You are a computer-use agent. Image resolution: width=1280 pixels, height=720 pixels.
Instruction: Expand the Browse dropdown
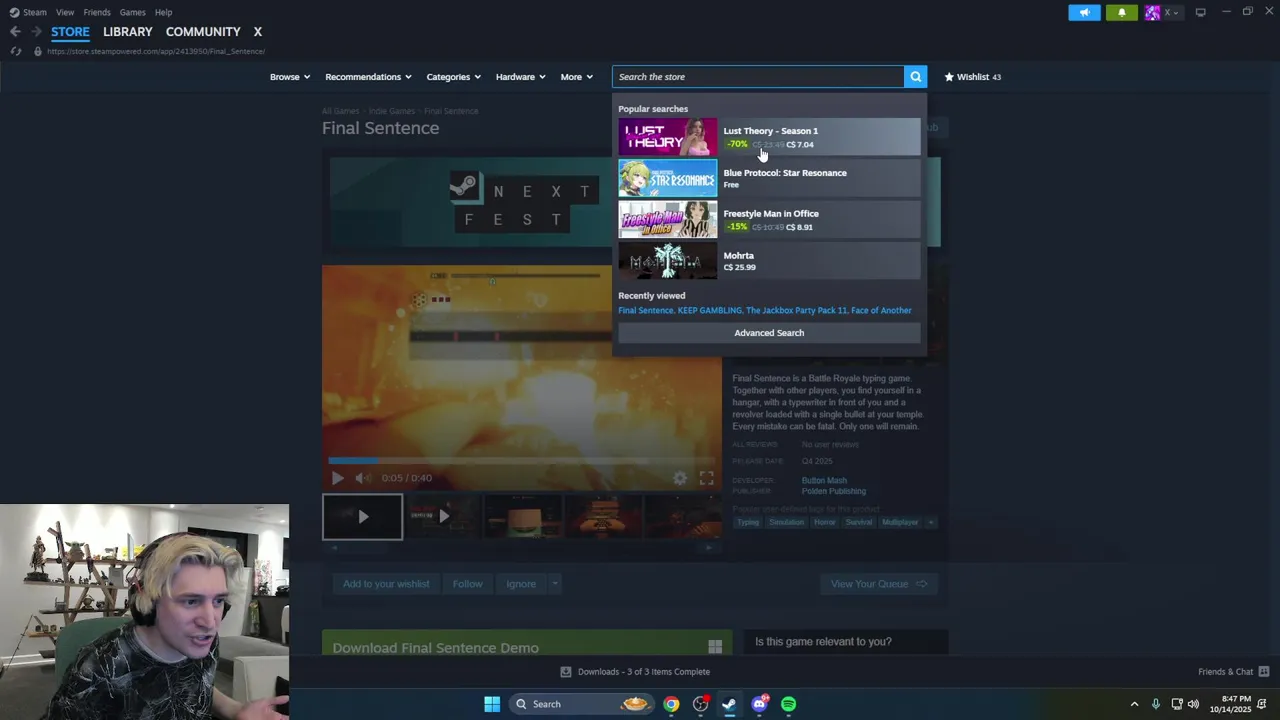pyautogui.click(x=290, y=77)
